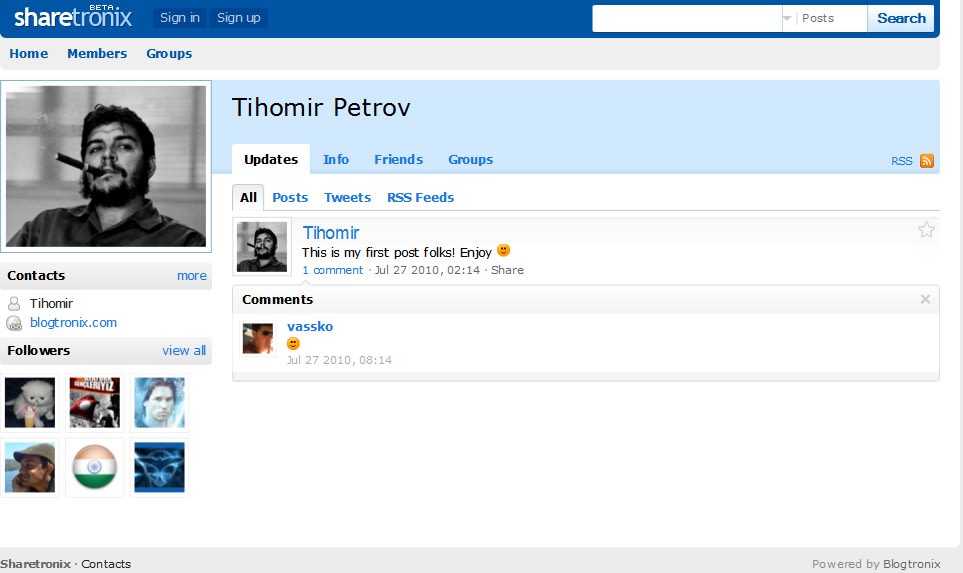
Task: Click Tihomir's avatar beside the post
Action: click(x=262, y=247)
